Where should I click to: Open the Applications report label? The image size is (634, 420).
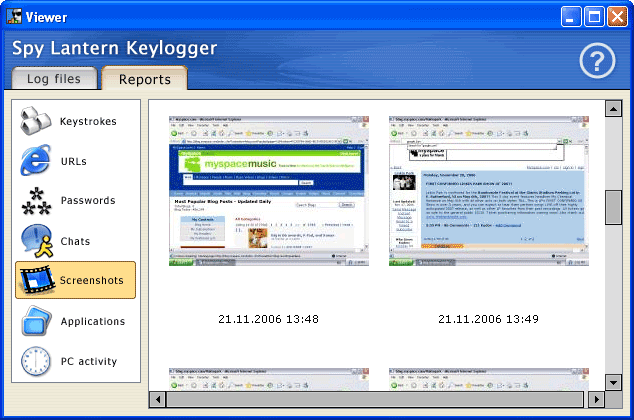(93, 321)
